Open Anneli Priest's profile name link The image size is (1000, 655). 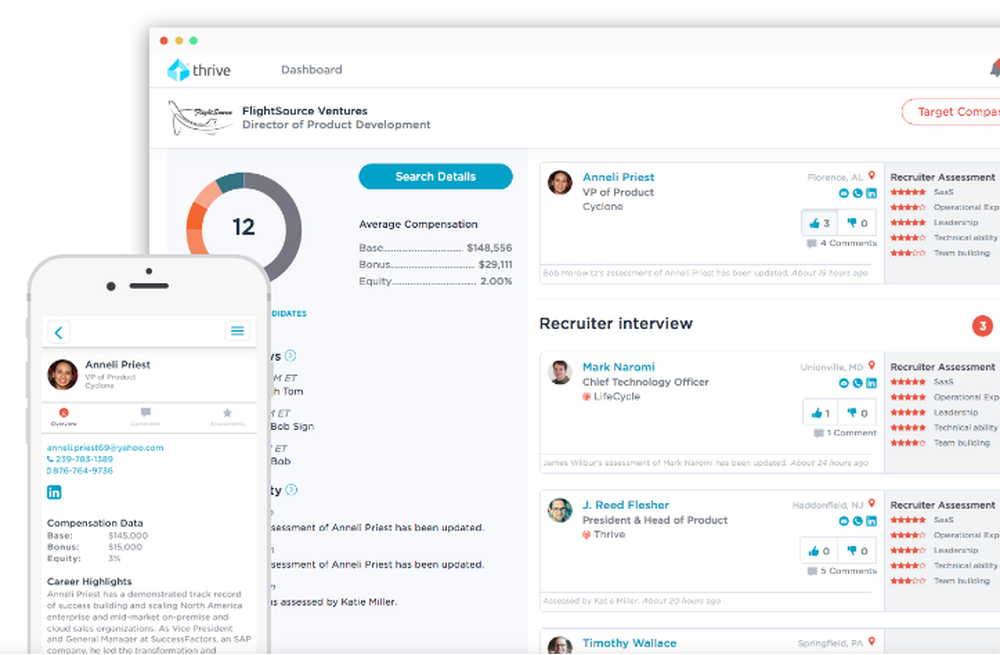(618, 177)
